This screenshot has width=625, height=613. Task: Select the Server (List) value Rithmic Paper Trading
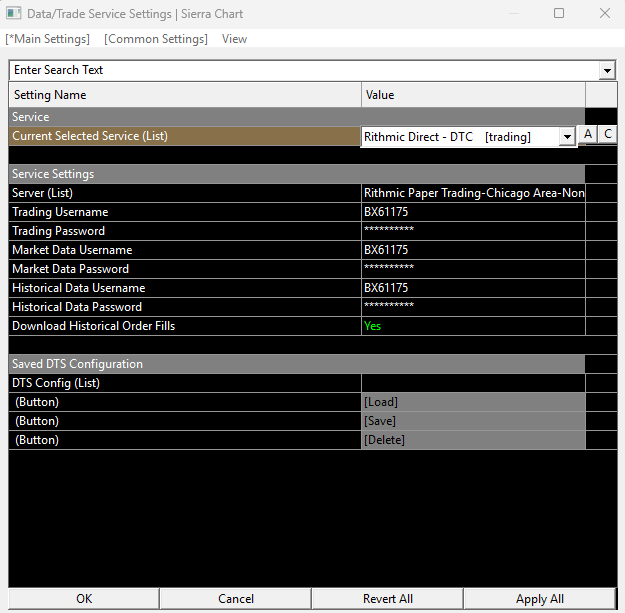473,193
